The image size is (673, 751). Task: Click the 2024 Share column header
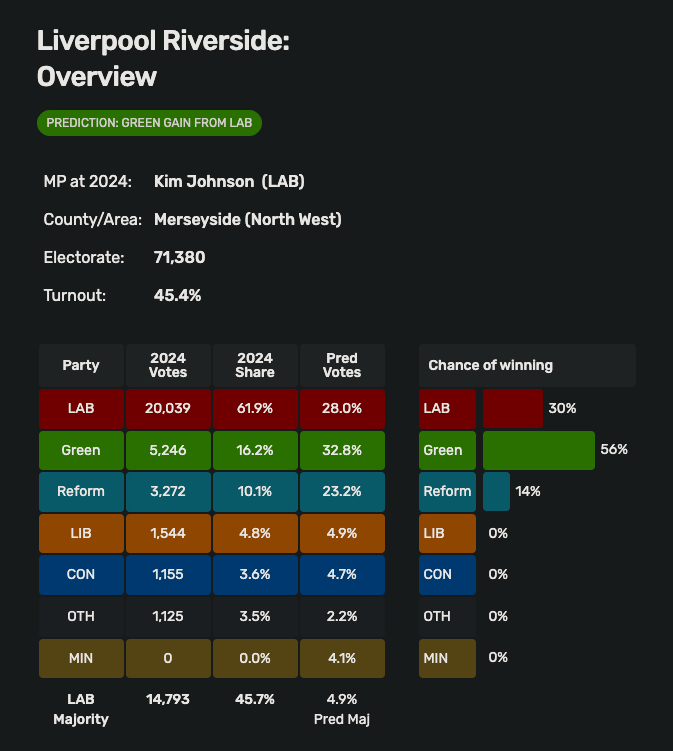255,365
